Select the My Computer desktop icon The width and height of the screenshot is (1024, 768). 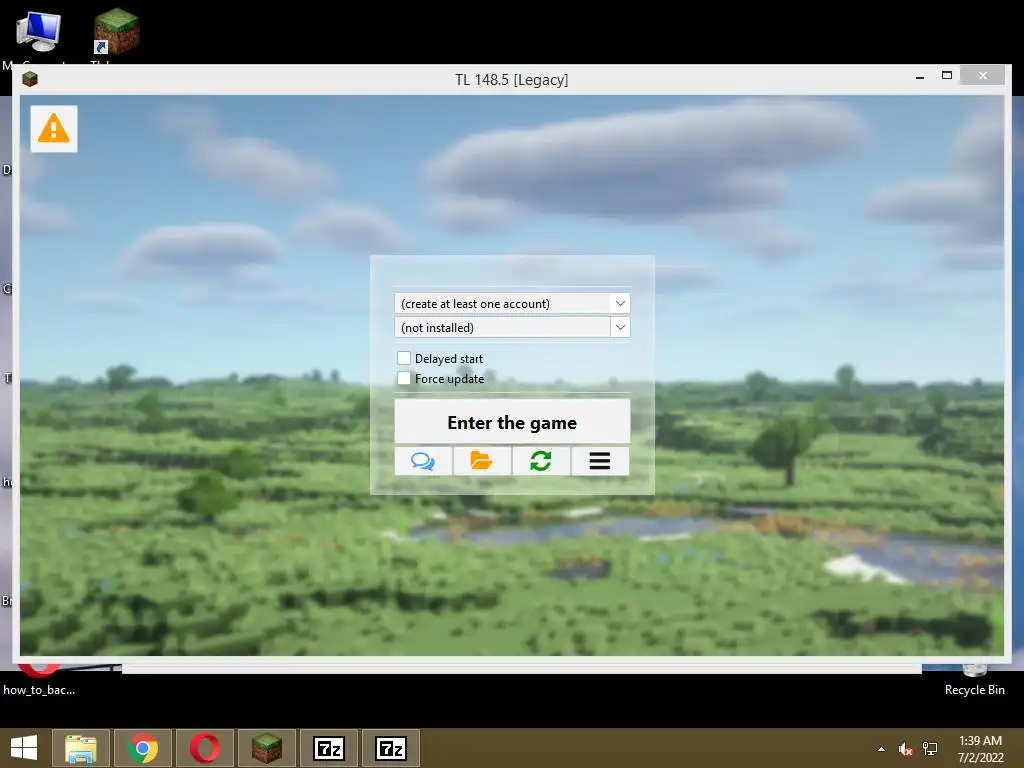[x=38, y=31]
